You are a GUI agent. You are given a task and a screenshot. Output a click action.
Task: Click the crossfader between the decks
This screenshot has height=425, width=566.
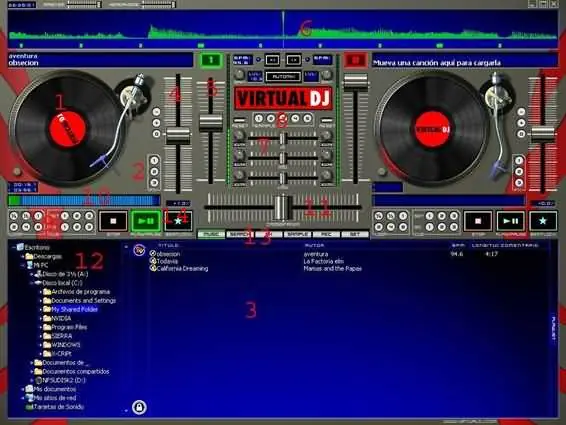coord(283,208)
